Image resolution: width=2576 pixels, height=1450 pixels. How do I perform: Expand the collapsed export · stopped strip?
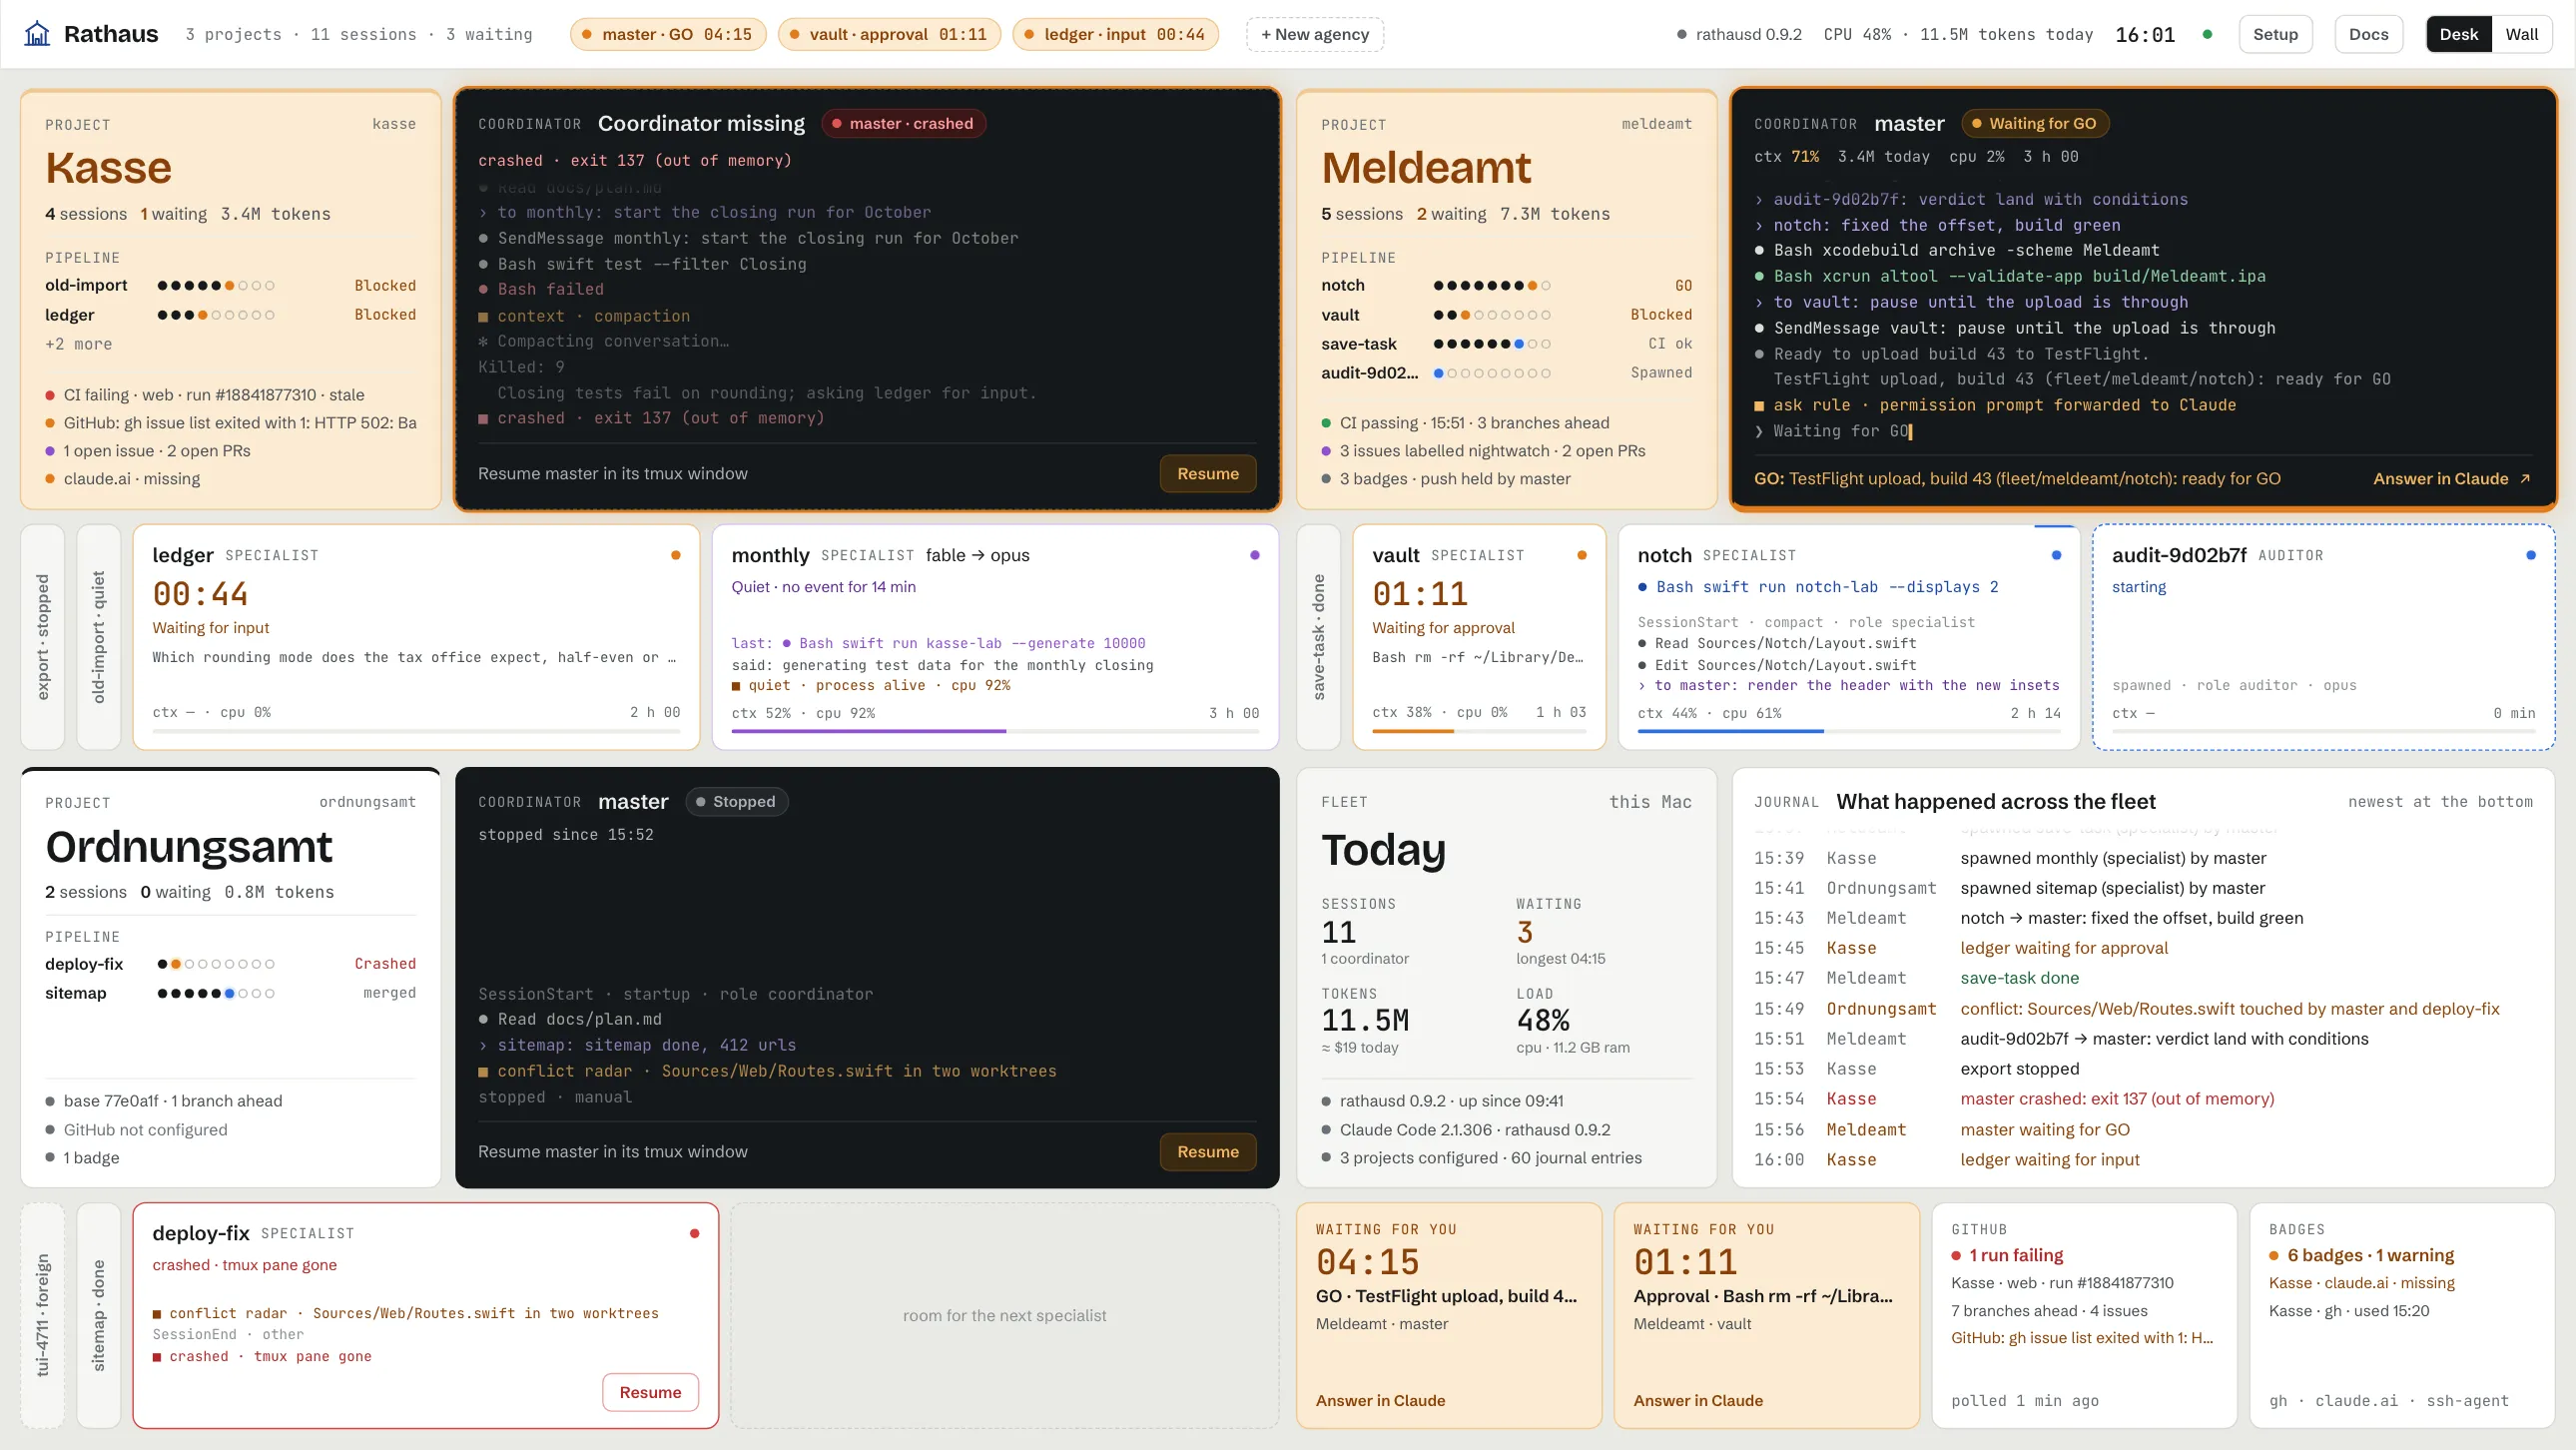tap(43, 636)
